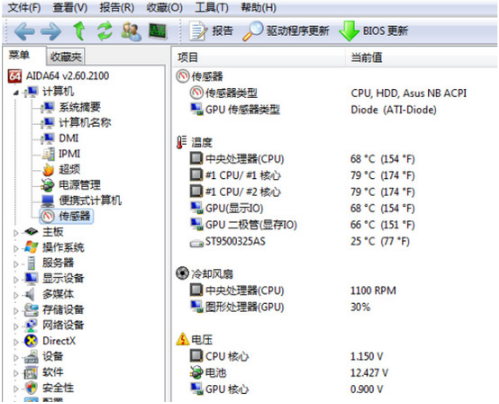Click the 报告 report toolbar button
The image size is (499, 404).
pyautogui.click(x=211, y=31)
